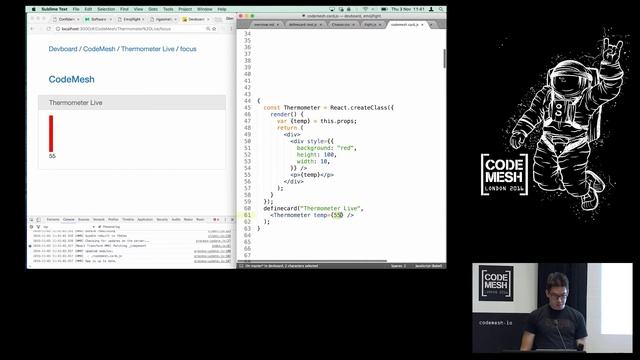Click the browser reload icon
This screenshot has height=360, width=640.
coord(49,29)
